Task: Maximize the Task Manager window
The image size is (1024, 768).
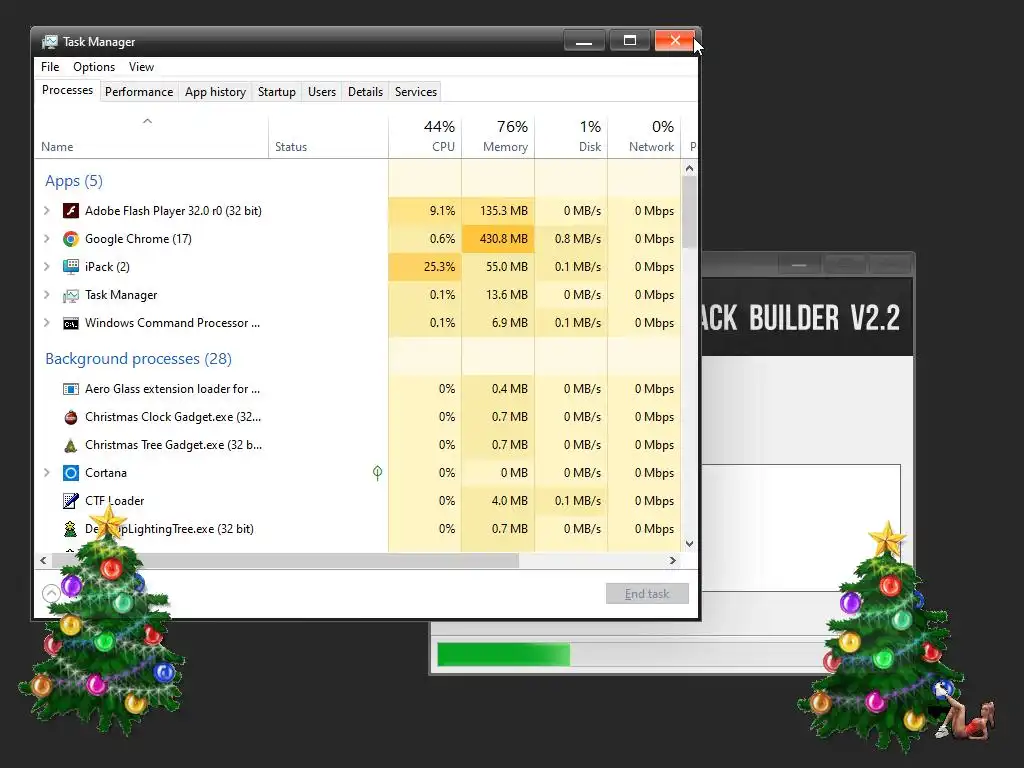Action: [x=630, y=40]
